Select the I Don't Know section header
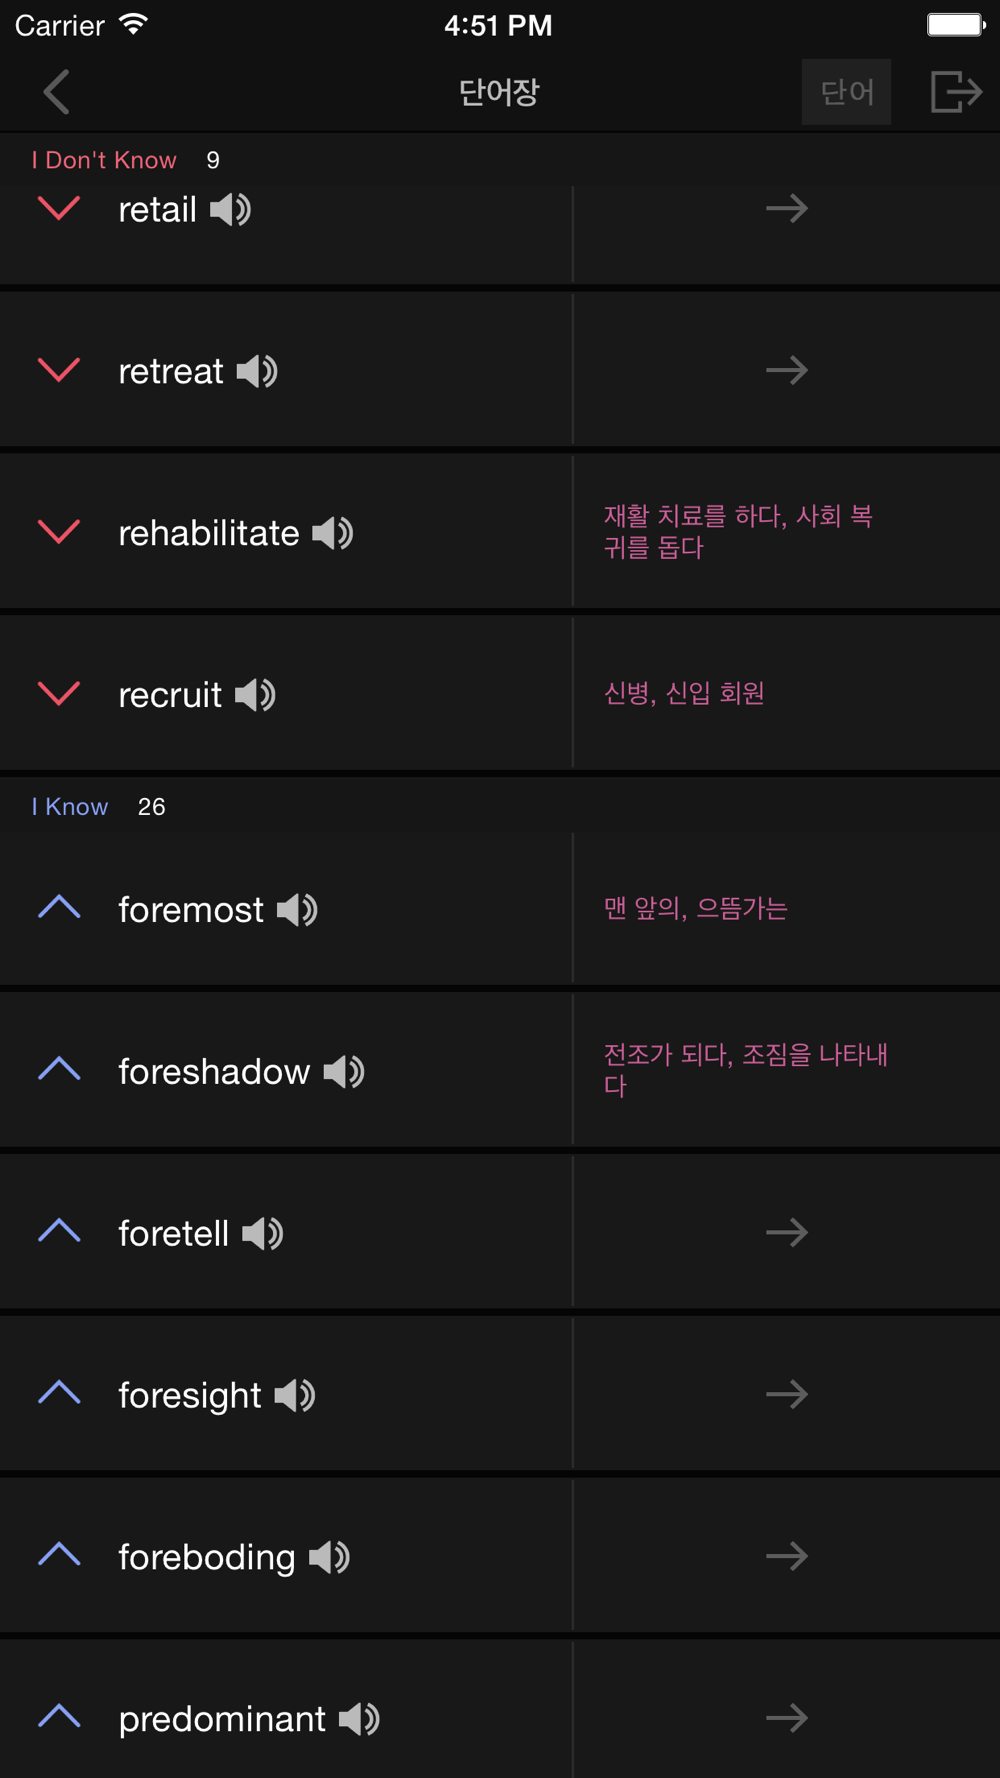The image size is (1000, 1778). pyautogui.click(x=104, y=160)
